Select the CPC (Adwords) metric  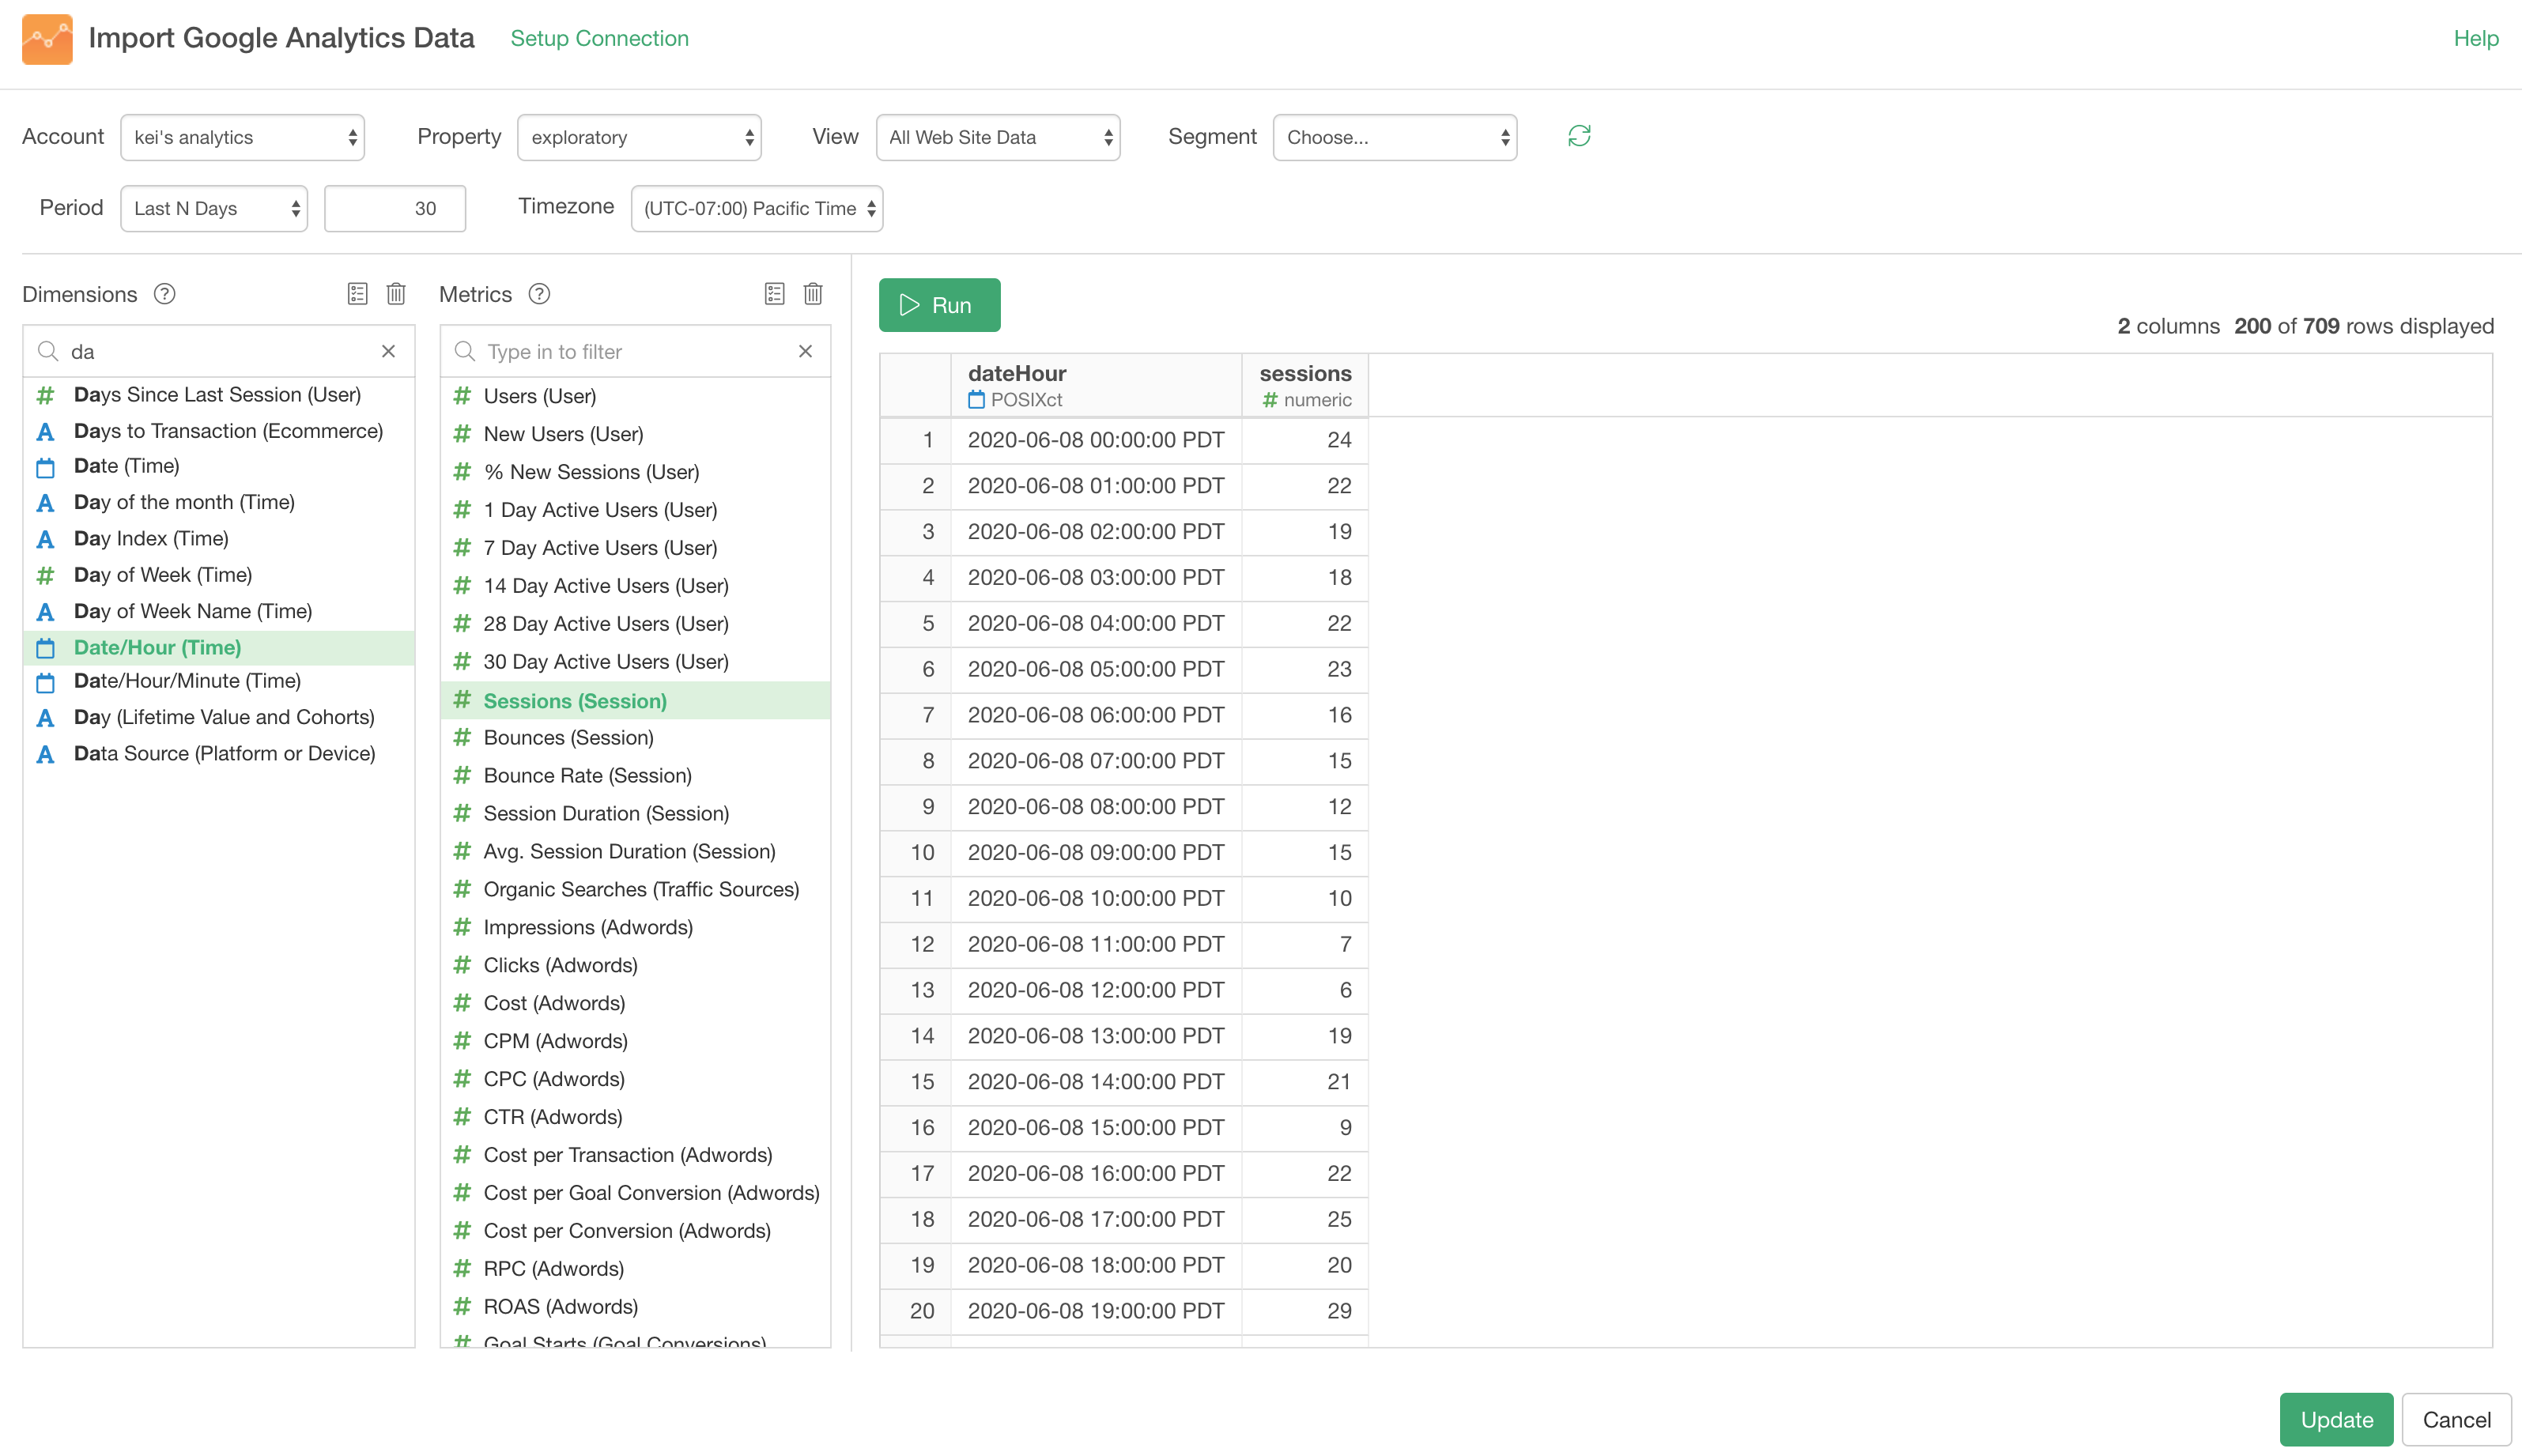pos(636,1079)
